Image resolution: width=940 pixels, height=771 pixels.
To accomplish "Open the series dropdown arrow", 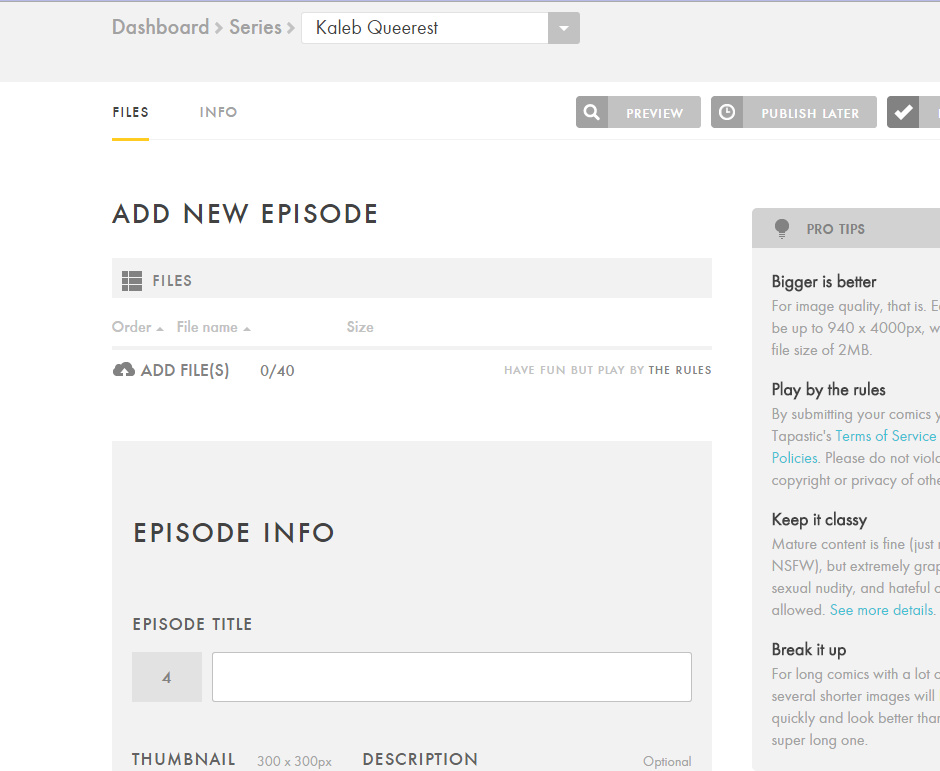I will tap(564, 28).
